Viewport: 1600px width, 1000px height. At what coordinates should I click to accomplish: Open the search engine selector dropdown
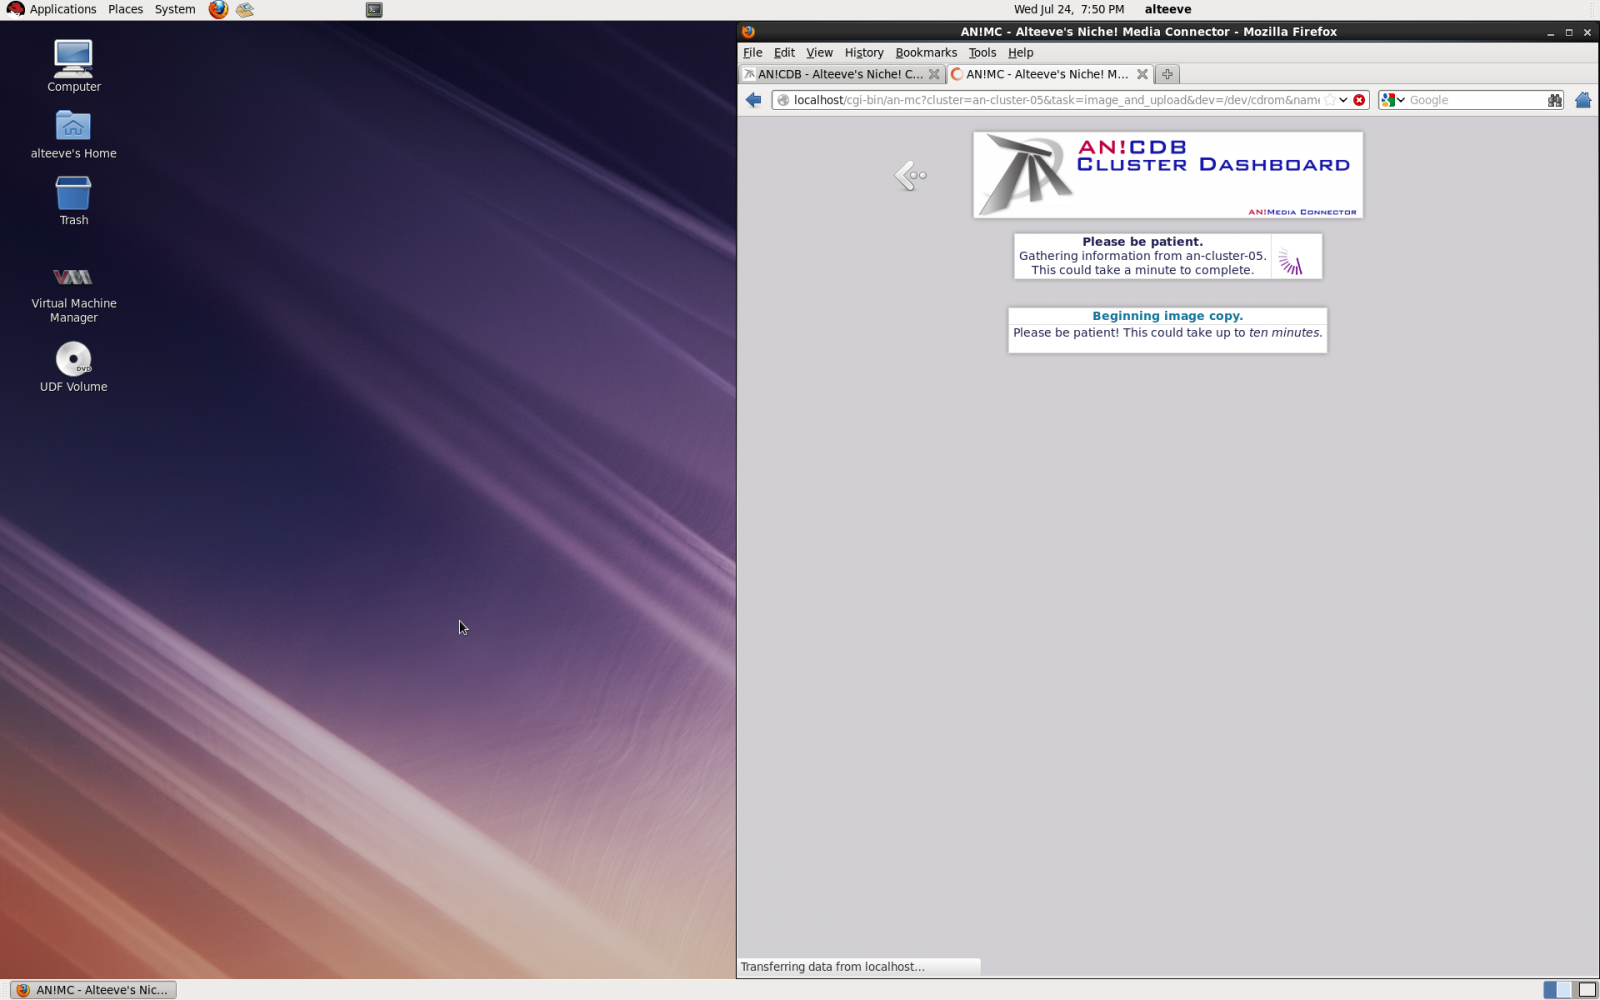pos(1392,100)
